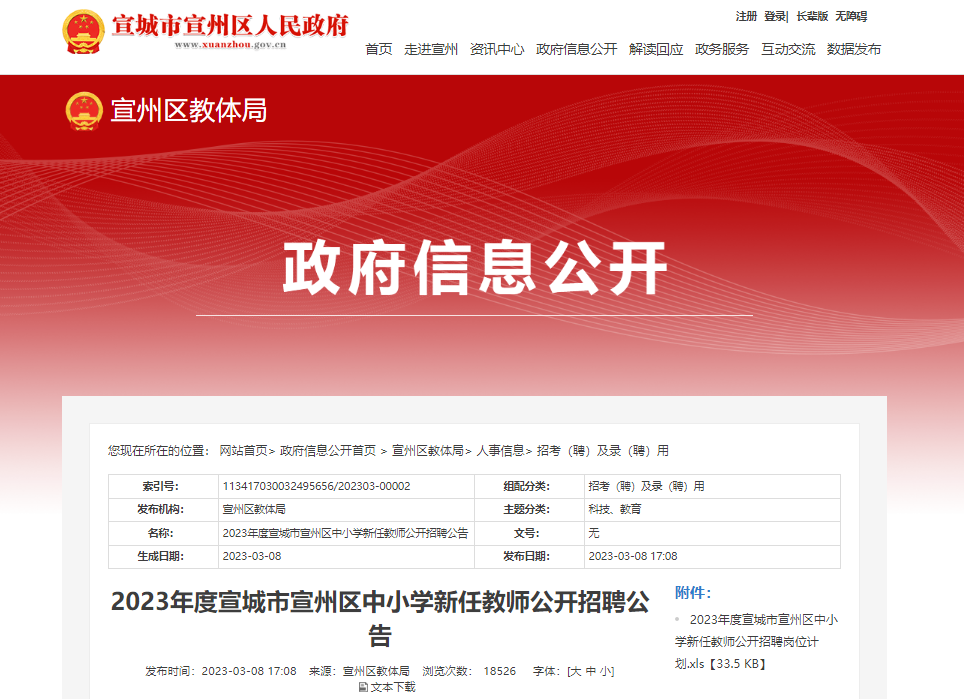
Task: Go to 政府信息公开 in the navigation
Action: [x=577, y=49]
